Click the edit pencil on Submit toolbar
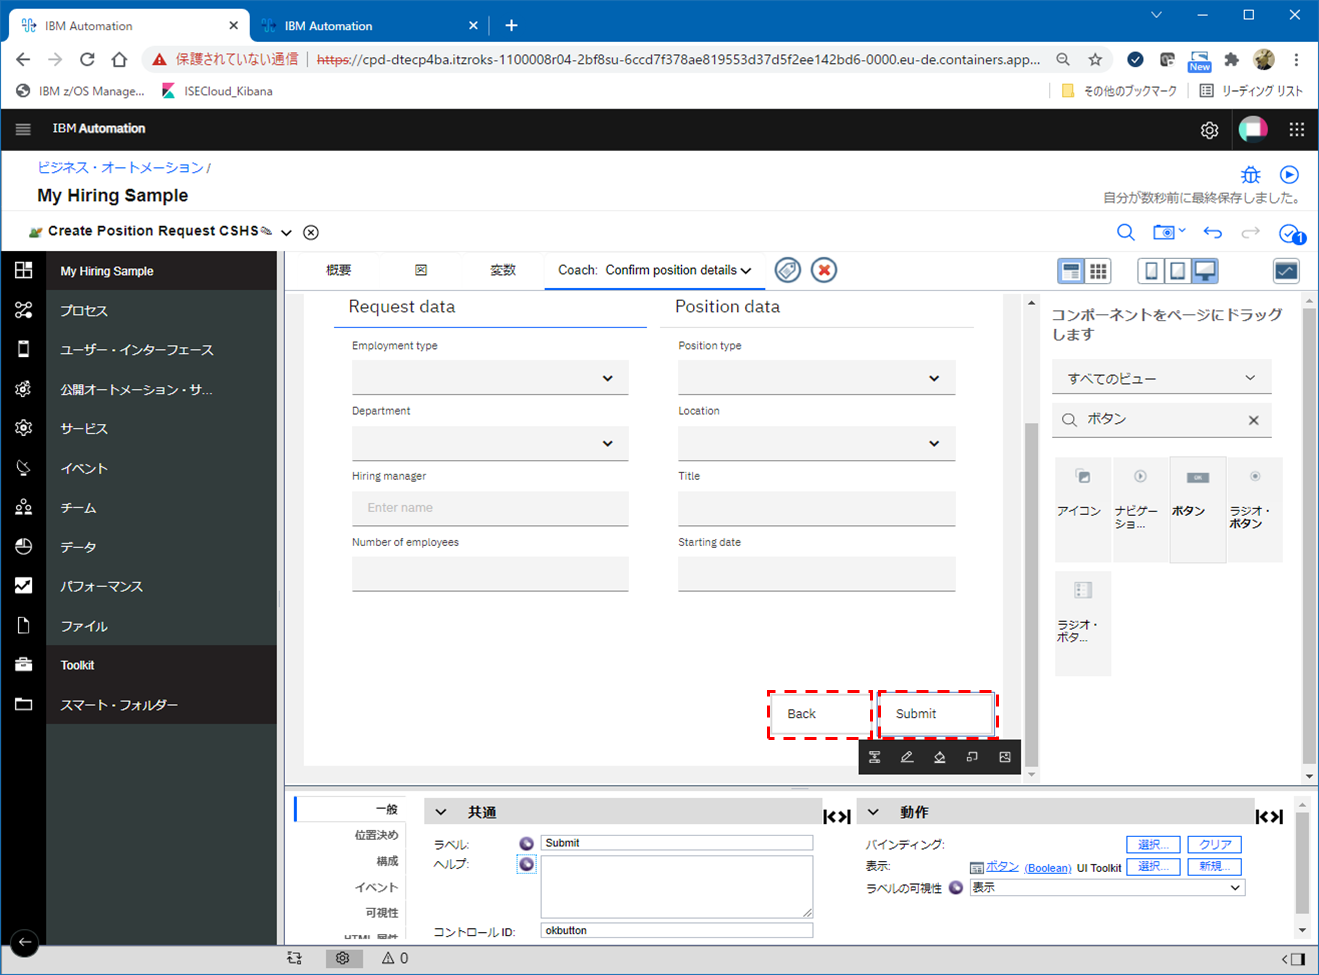 point(907,757)
